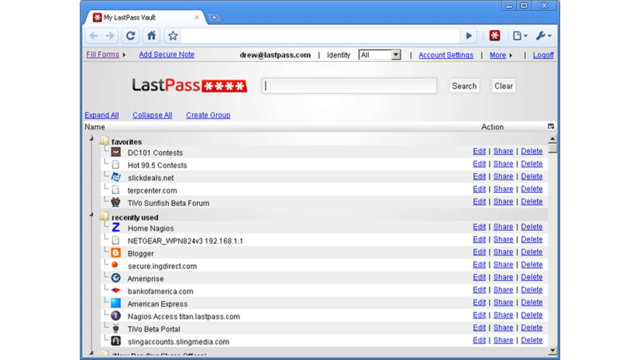The image size is (640, 360).
Task: Click the Search button
Action: [x=464, y=86]
